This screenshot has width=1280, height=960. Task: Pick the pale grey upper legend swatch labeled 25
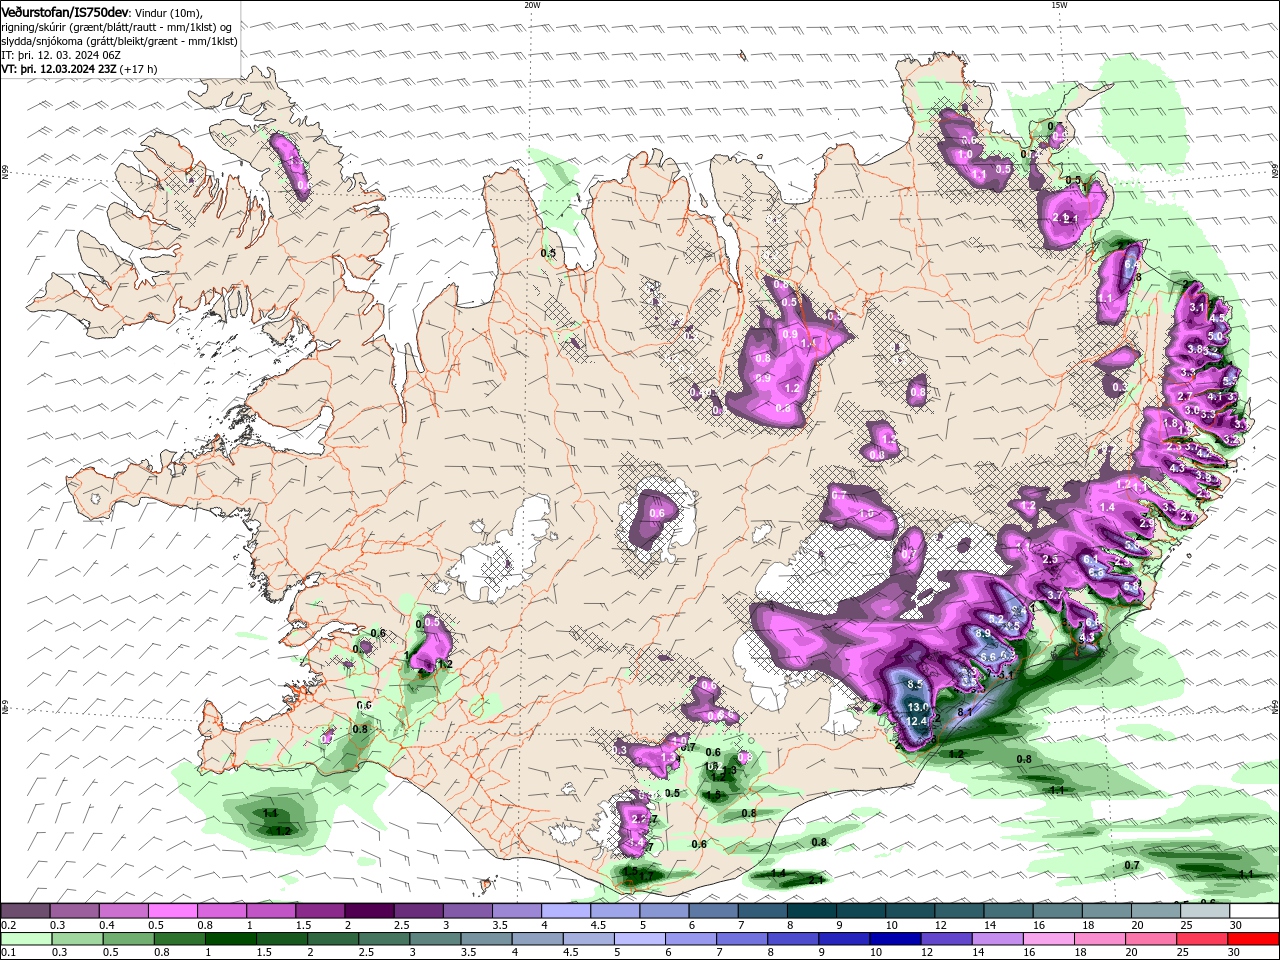click(x=1206, y=910)
